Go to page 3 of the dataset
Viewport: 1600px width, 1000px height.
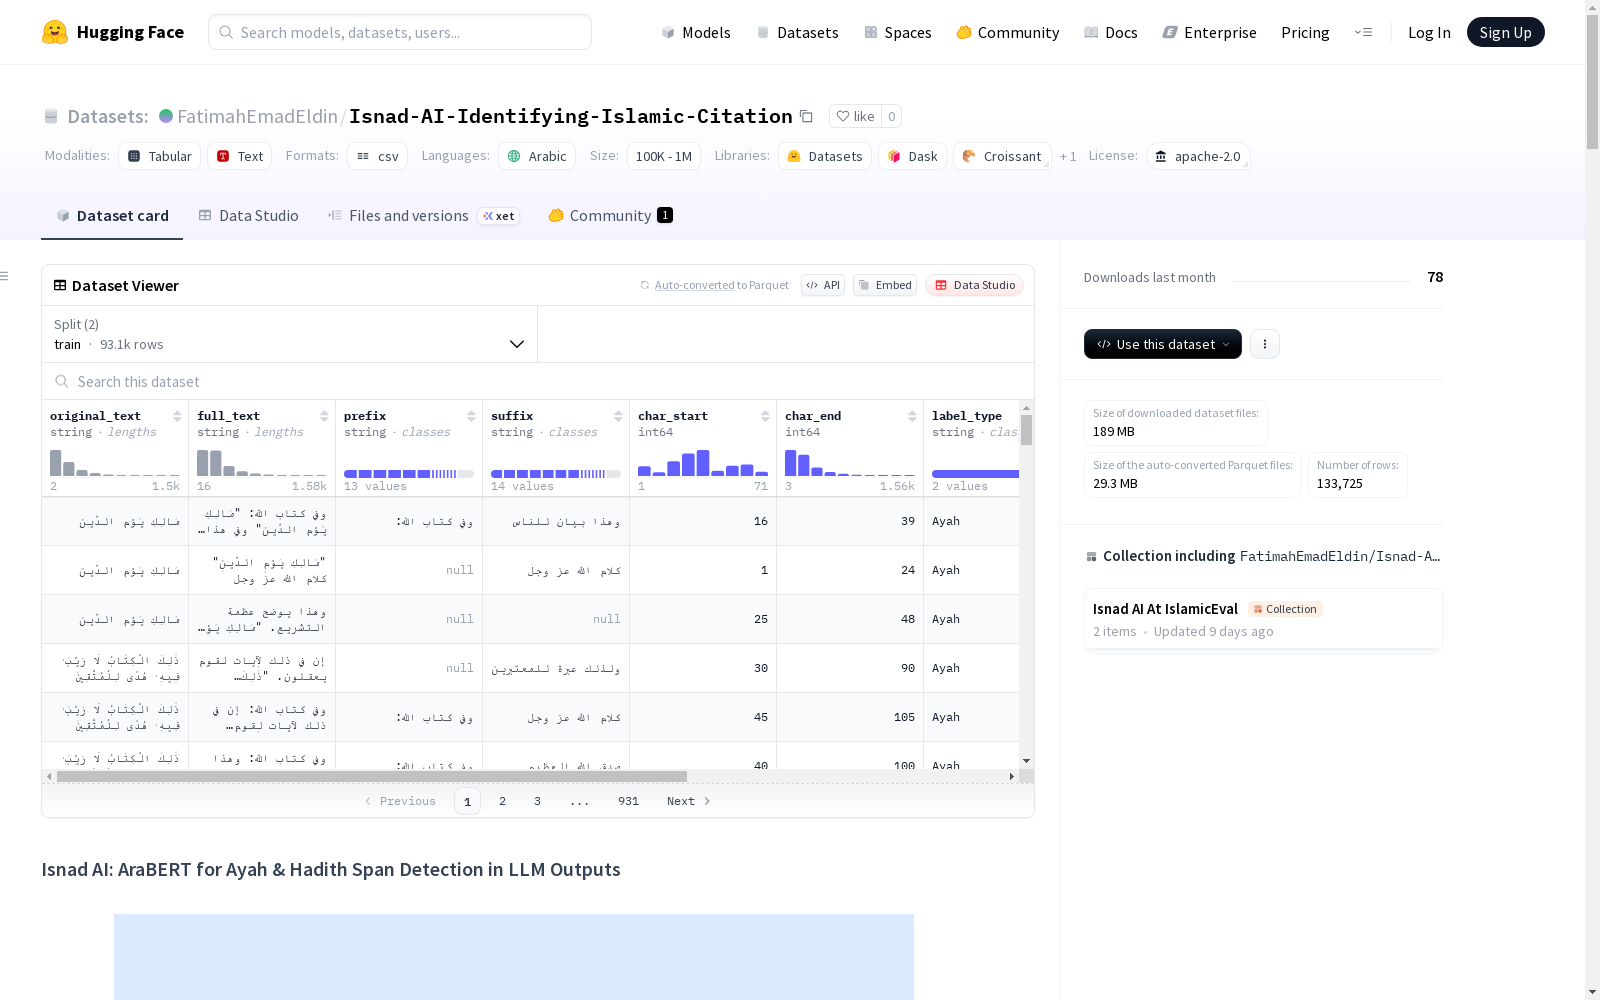click(x=537, y=801)
